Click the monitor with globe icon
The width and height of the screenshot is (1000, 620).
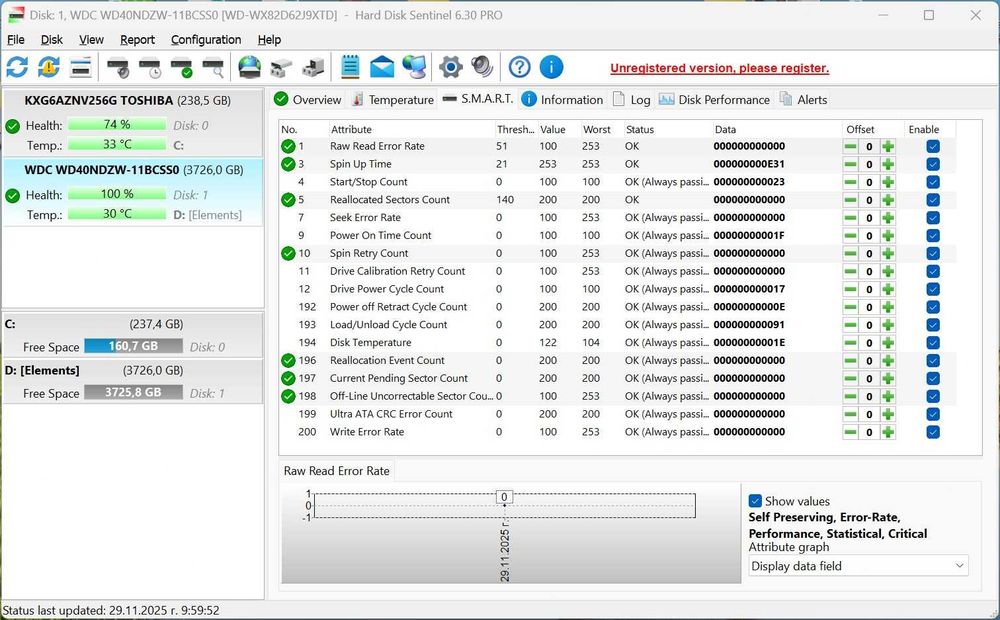coord(415,67)
